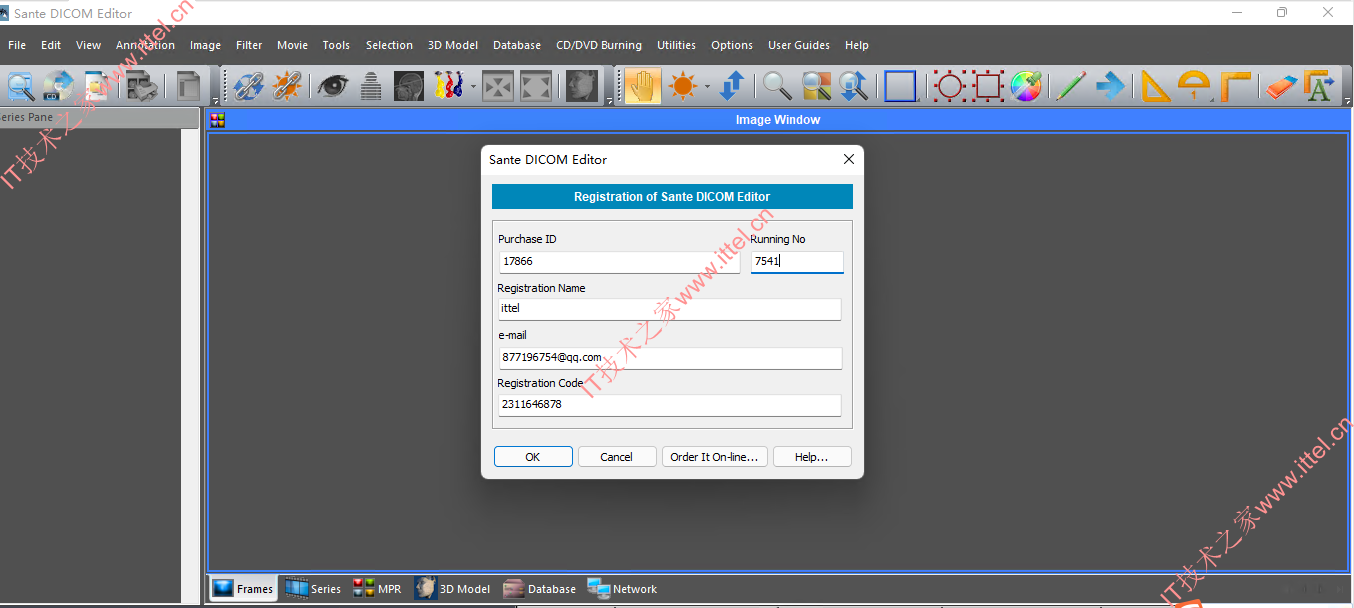Click the Registration Code field
This screenshot has width=1354, height=608.
[x=670, y=405]
